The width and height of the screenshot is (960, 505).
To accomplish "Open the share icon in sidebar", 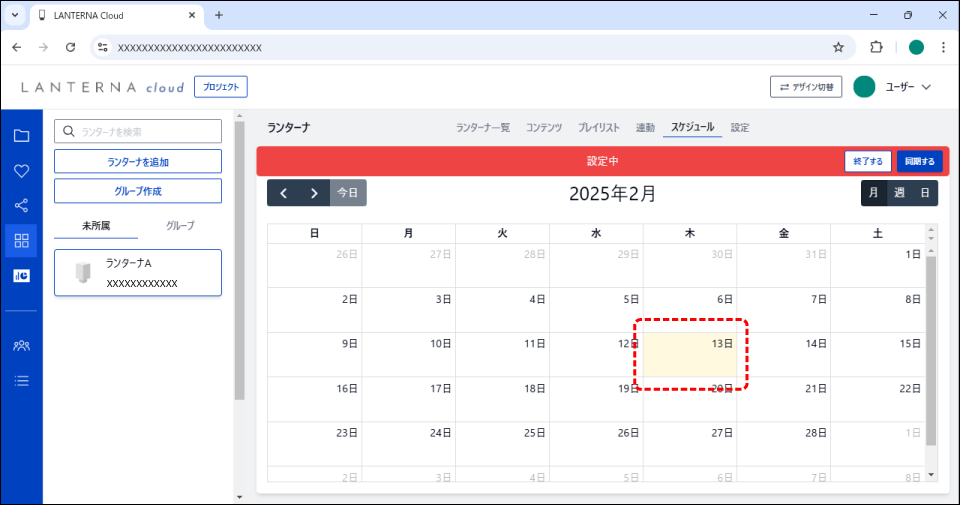I will point(21,206).
